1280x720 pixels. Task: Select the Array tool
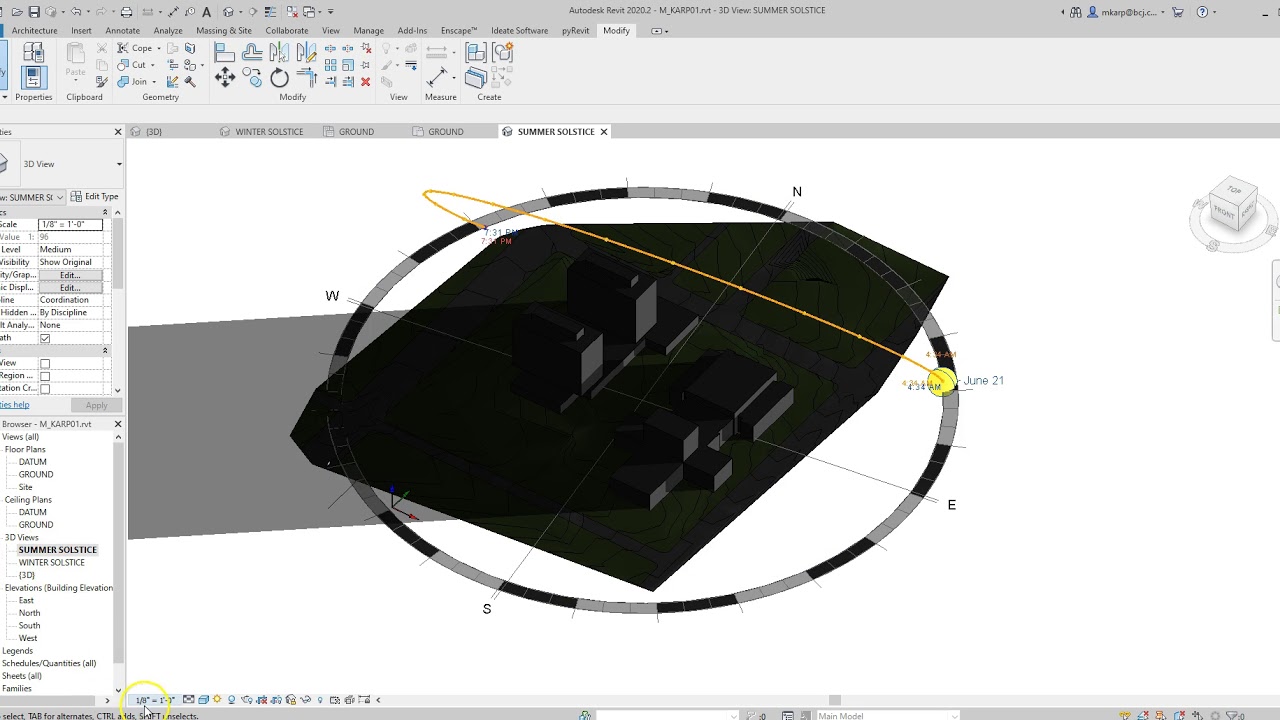pos(331,65)
